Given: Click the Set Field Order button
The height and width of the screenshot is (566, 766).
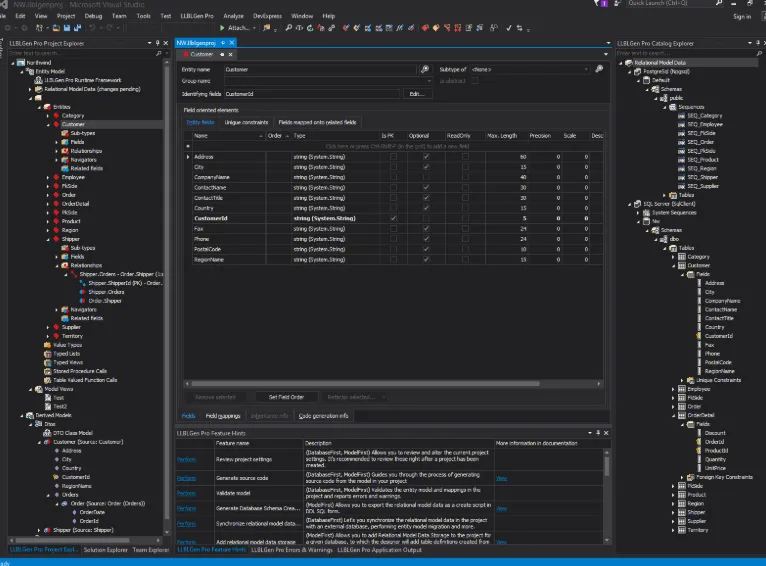Looking at the screenshot, I should point(286,397).
